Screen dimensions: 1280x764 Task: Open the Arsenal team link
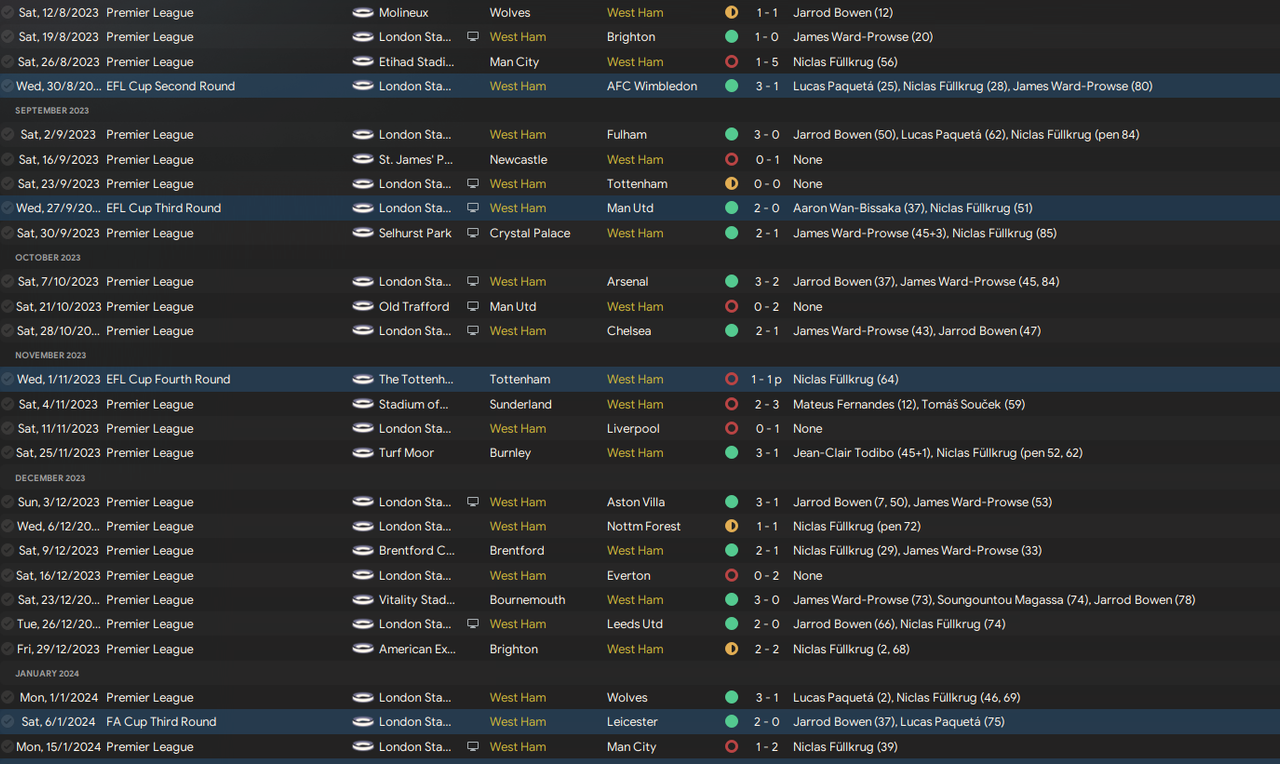click(628, 282)
